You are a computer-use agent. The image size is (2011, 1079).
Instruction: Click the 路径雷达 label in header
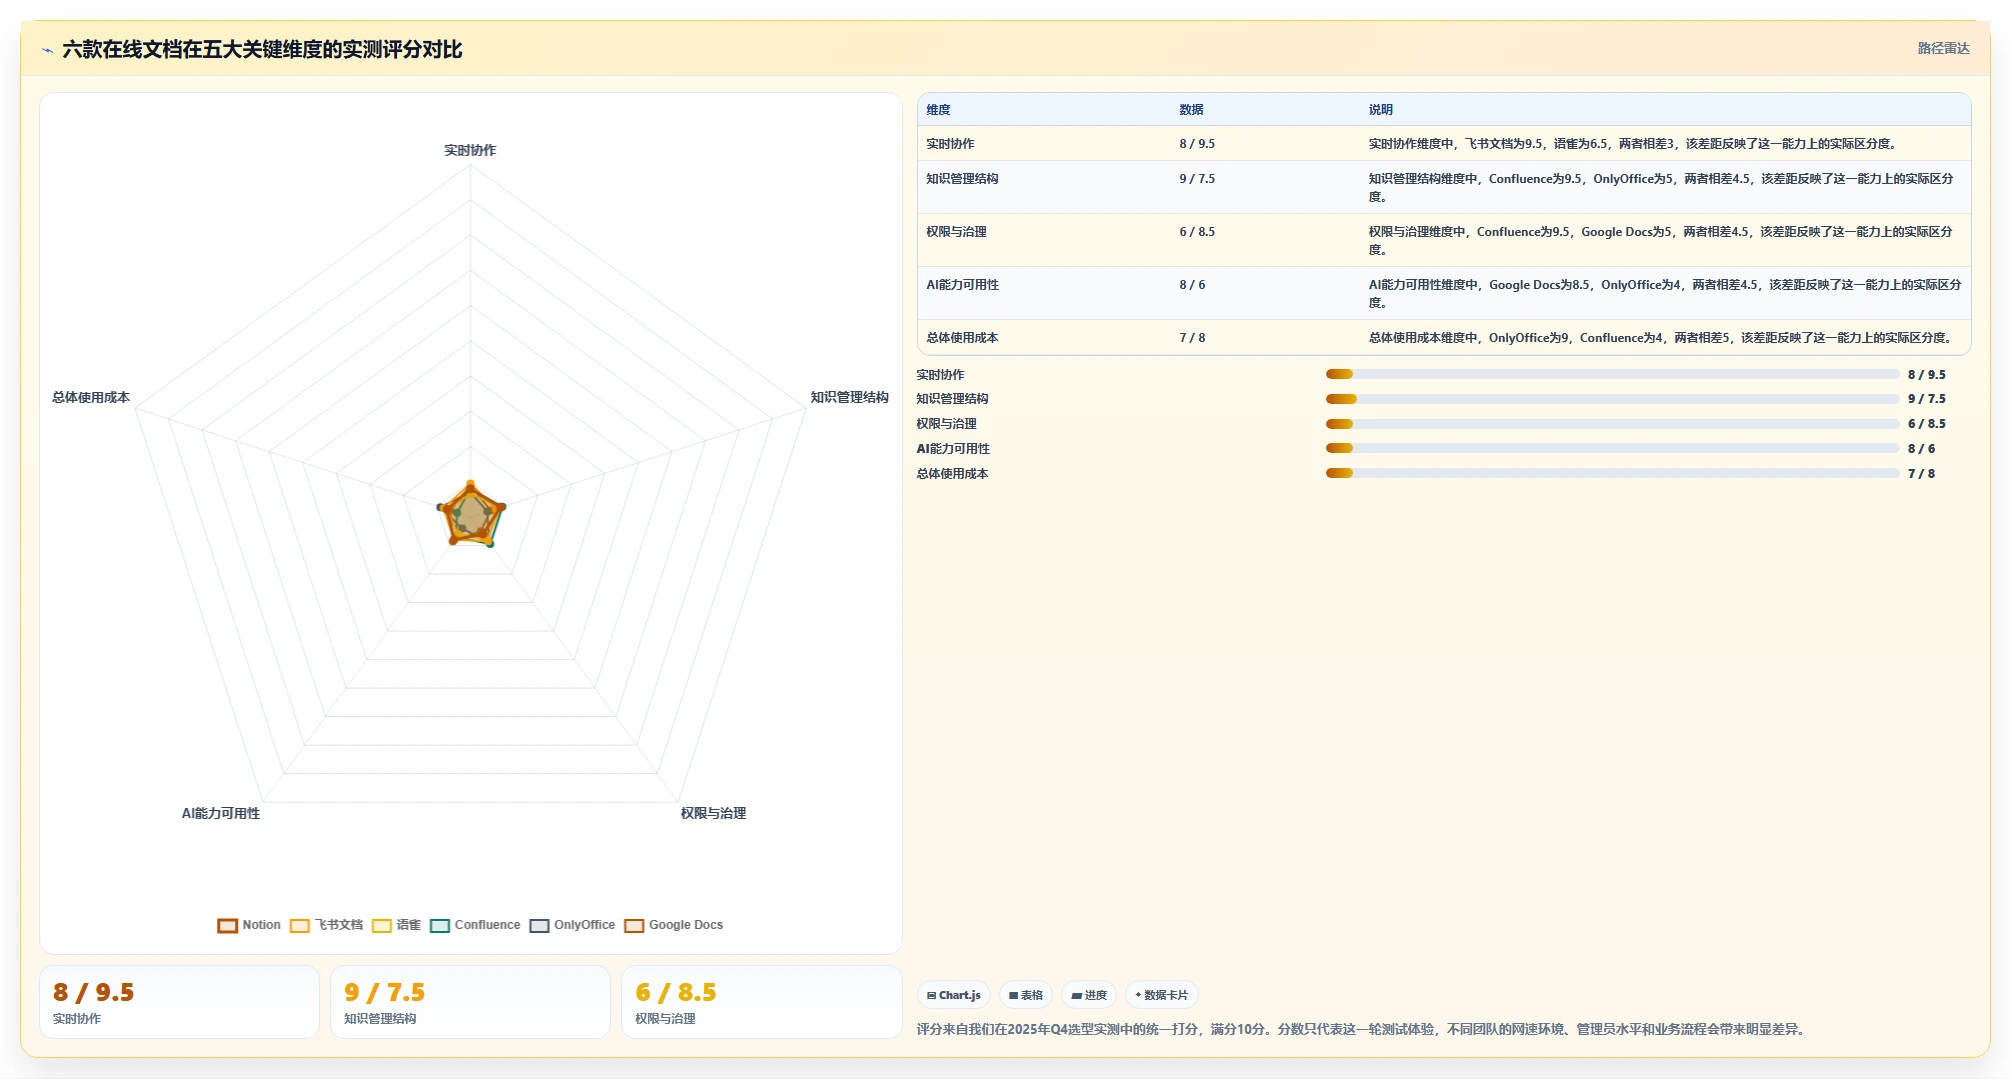click(x=1943, y=48)
